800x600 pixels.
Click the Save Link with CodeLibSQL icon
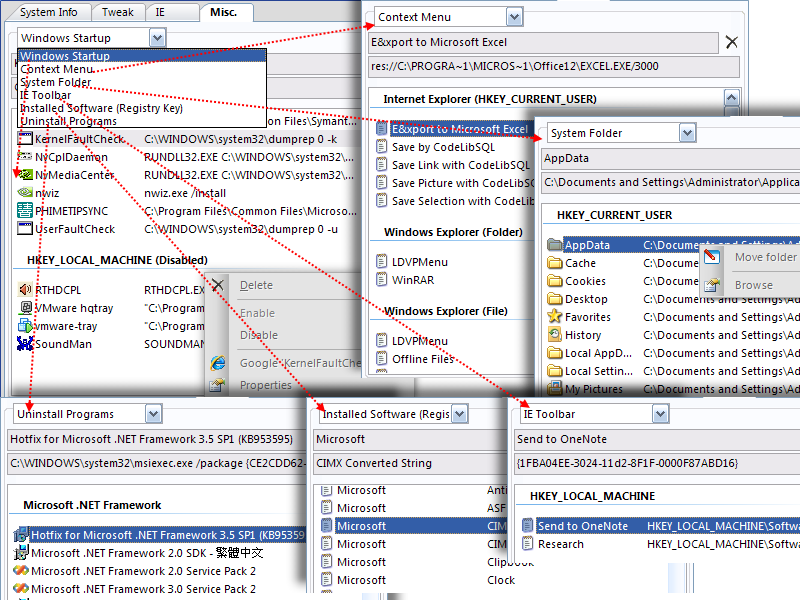[x=381, y=165]
